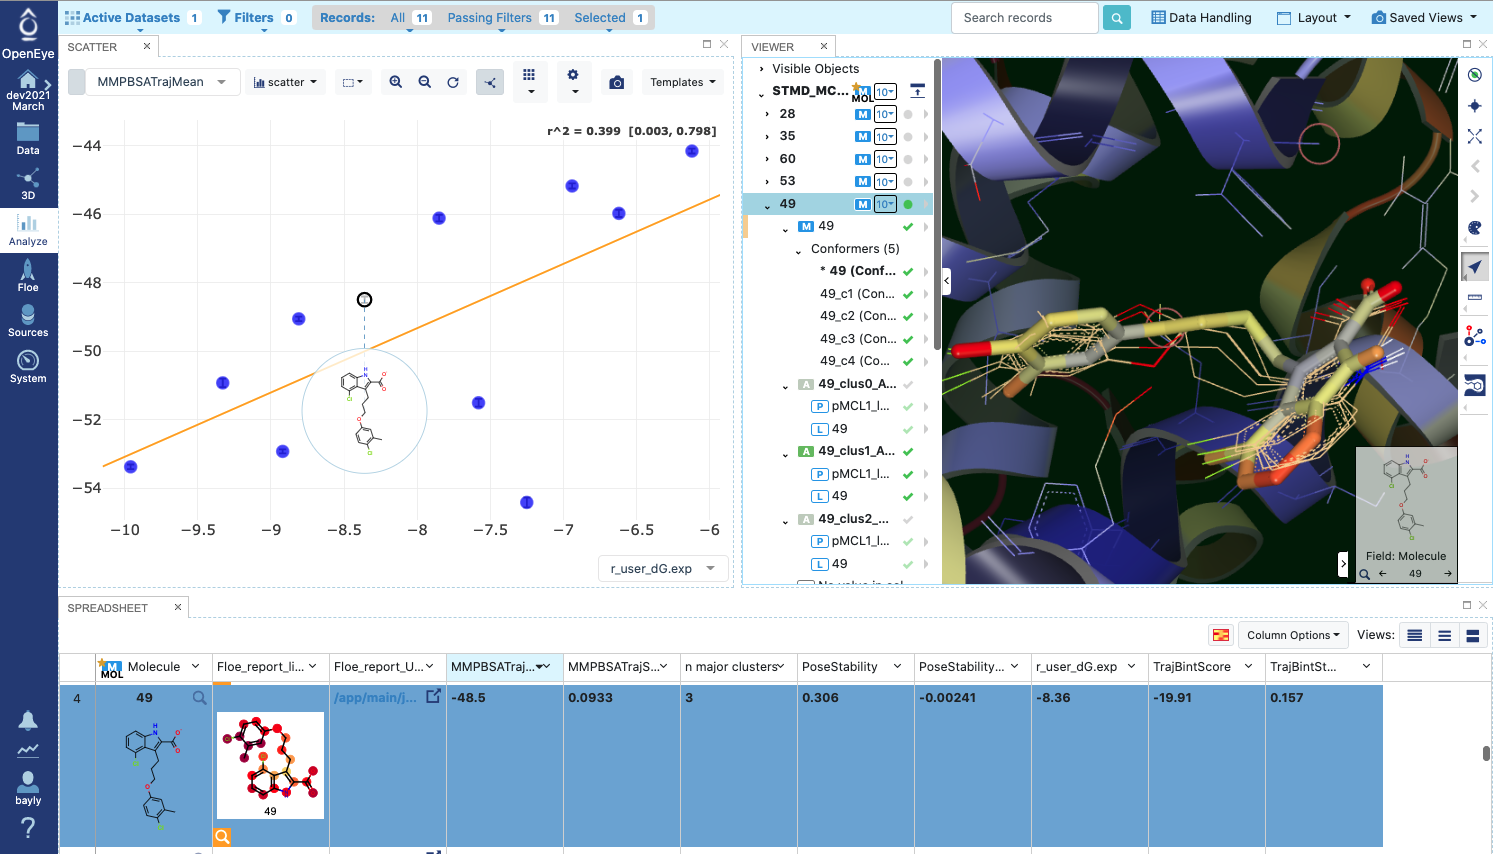Open the external link icon in Floe_report_URL cell
This screenshot has height=854, width=1493.
[433, 697]
